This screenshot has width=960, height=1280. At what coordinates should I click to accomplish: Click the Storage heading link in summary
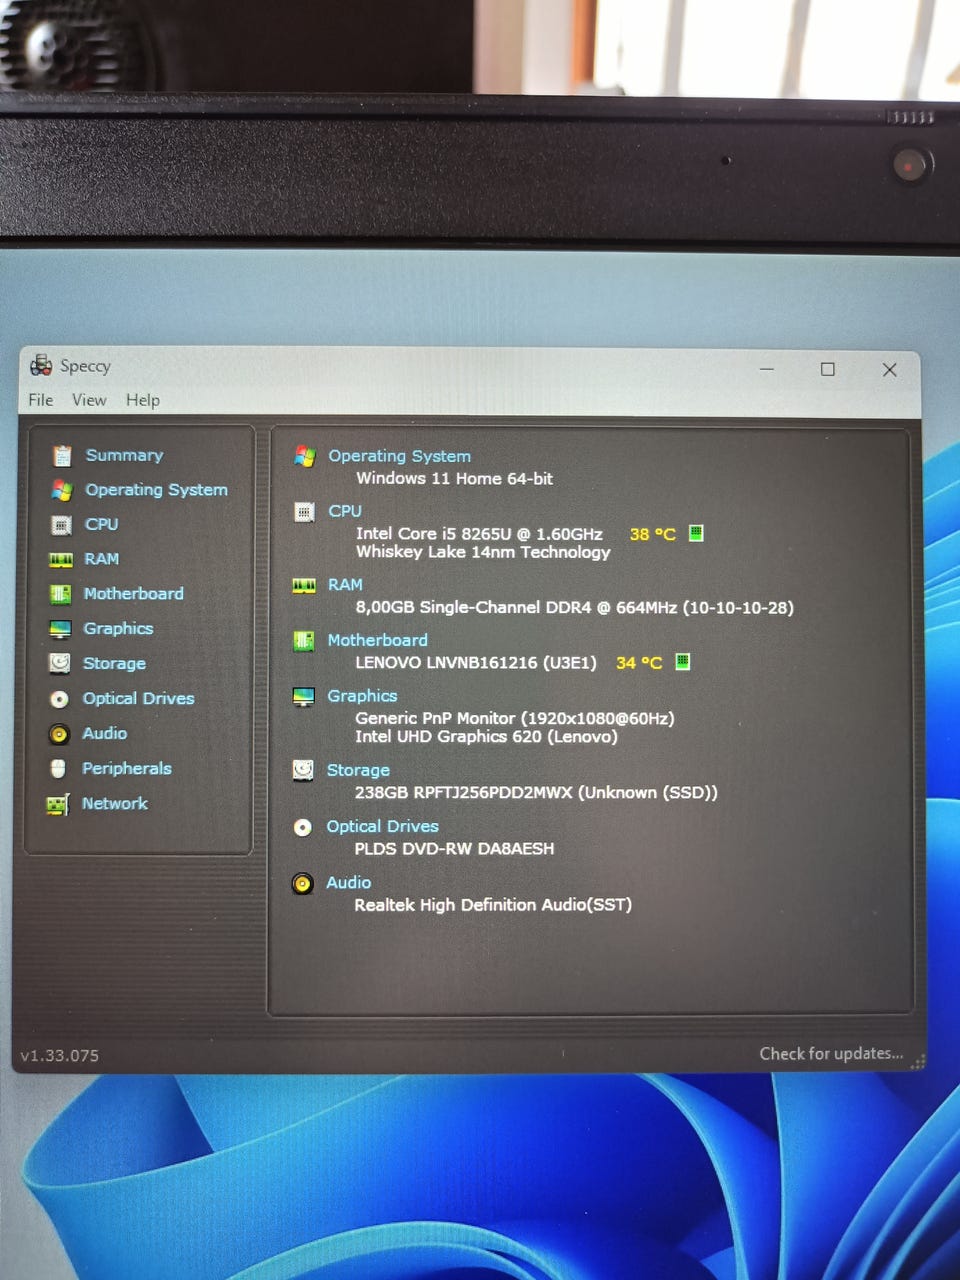click(x=358, y=770)
